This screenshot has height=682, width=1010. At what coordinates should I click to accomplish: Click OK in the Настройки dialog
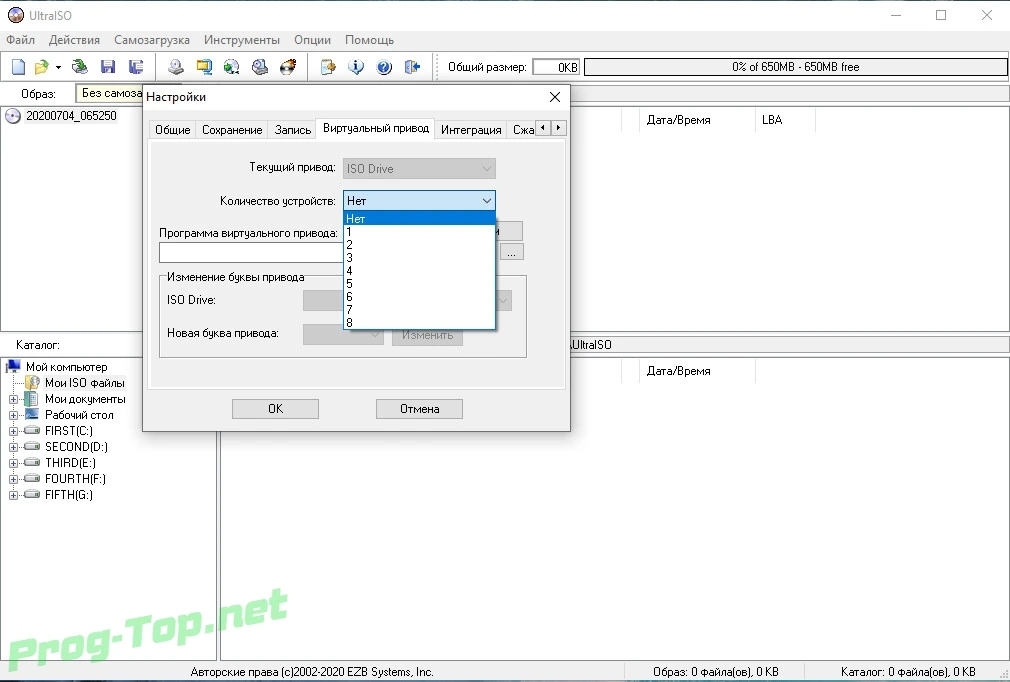coord(275,409)
